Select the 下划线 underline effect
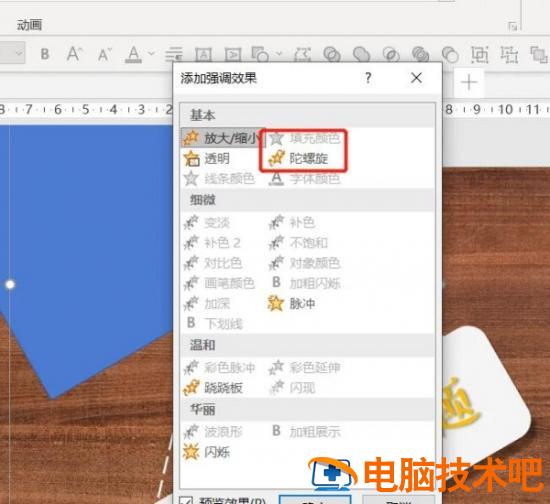Viewport: 550px width, 504px height. click(x=214, y=323)
